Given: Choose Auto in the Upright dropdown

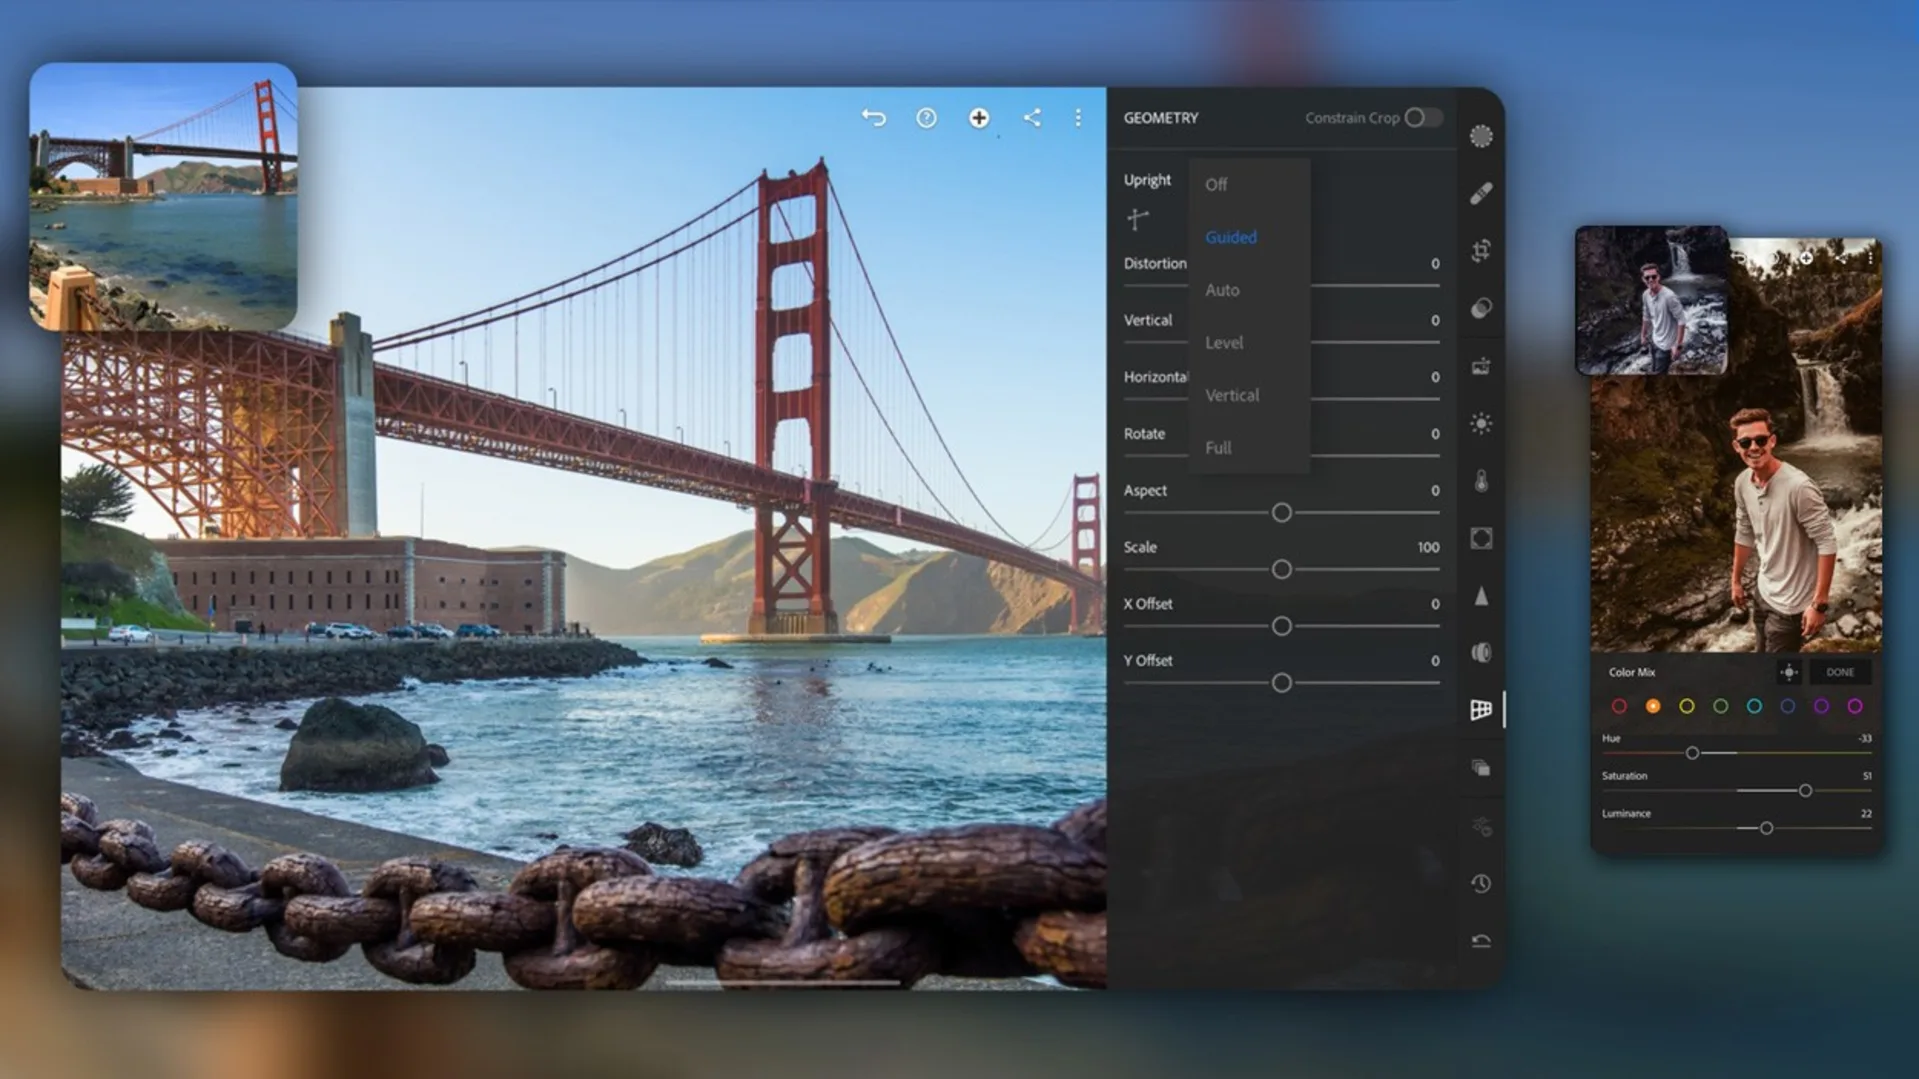Looking at the screenshot, I should 1222,290.
